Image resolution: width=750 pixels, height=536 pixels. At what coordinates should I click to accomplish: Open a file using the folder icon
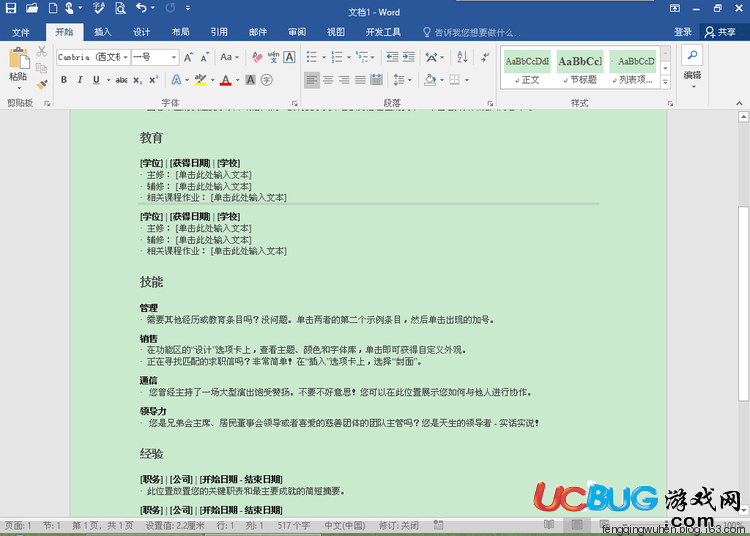click(x=32, y=8)
